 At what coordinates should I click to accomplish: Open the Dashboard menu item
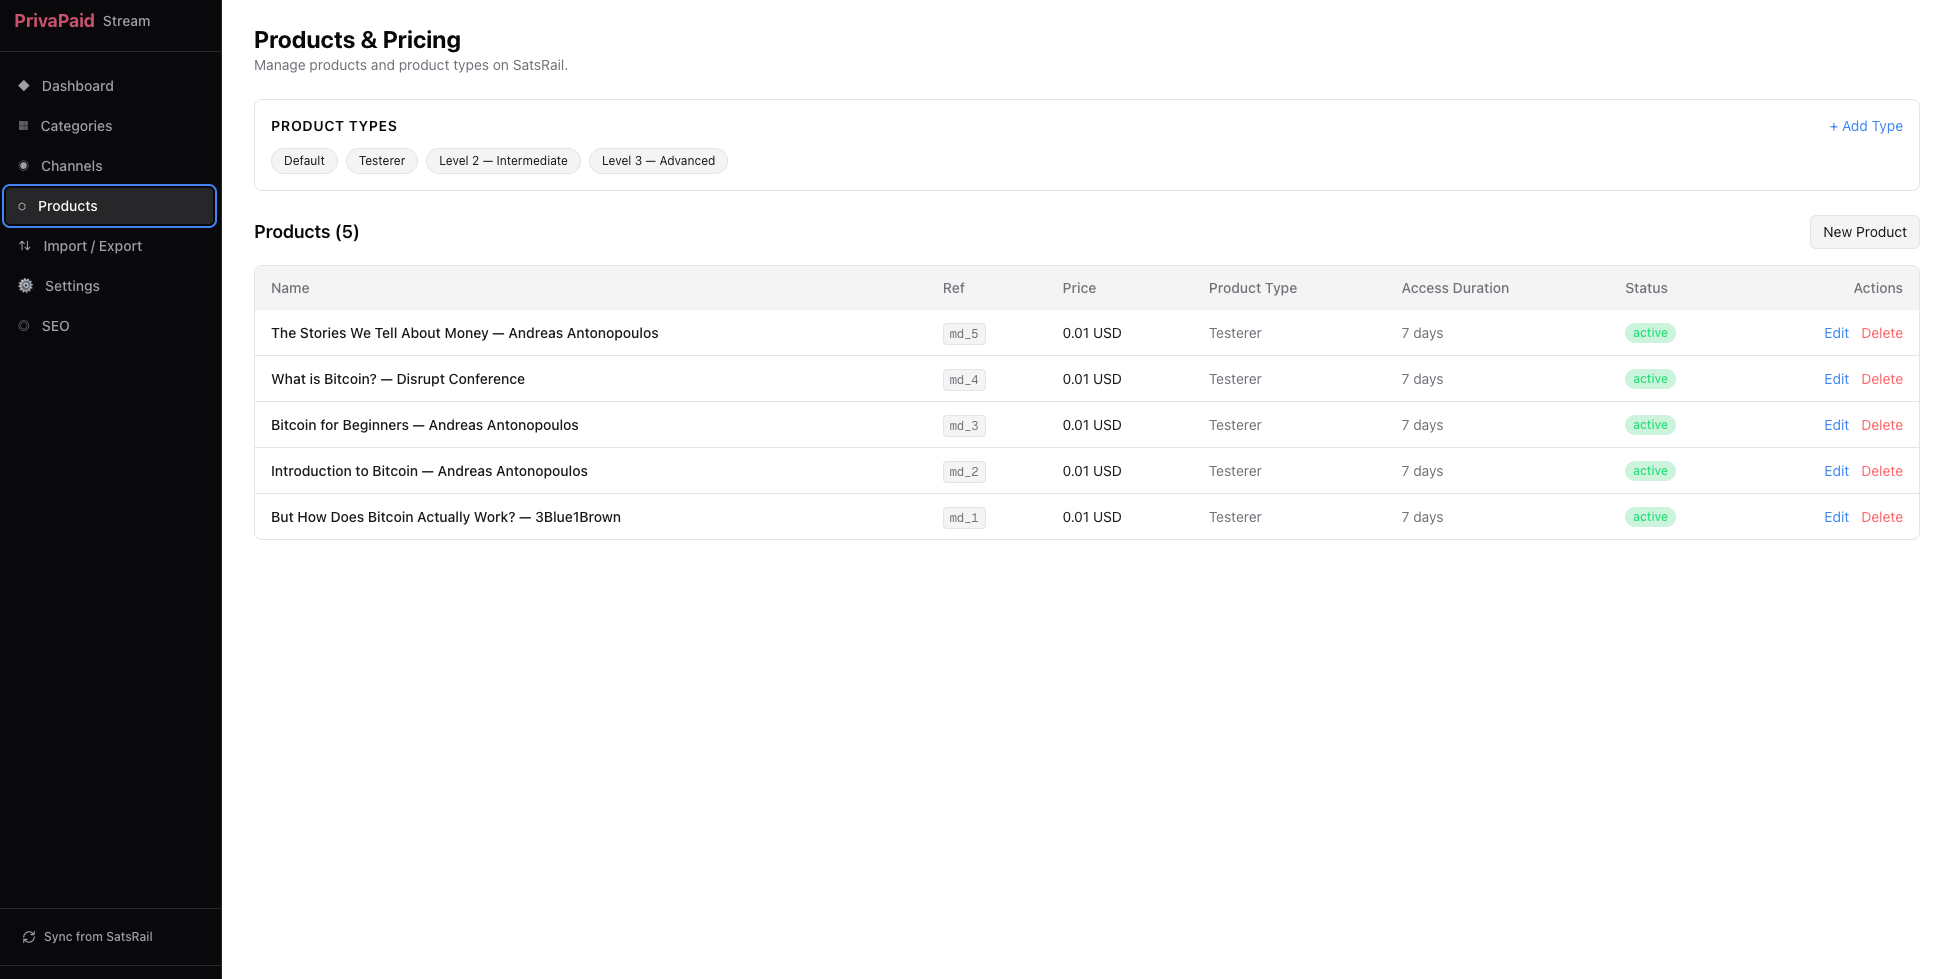click(110, 86)
